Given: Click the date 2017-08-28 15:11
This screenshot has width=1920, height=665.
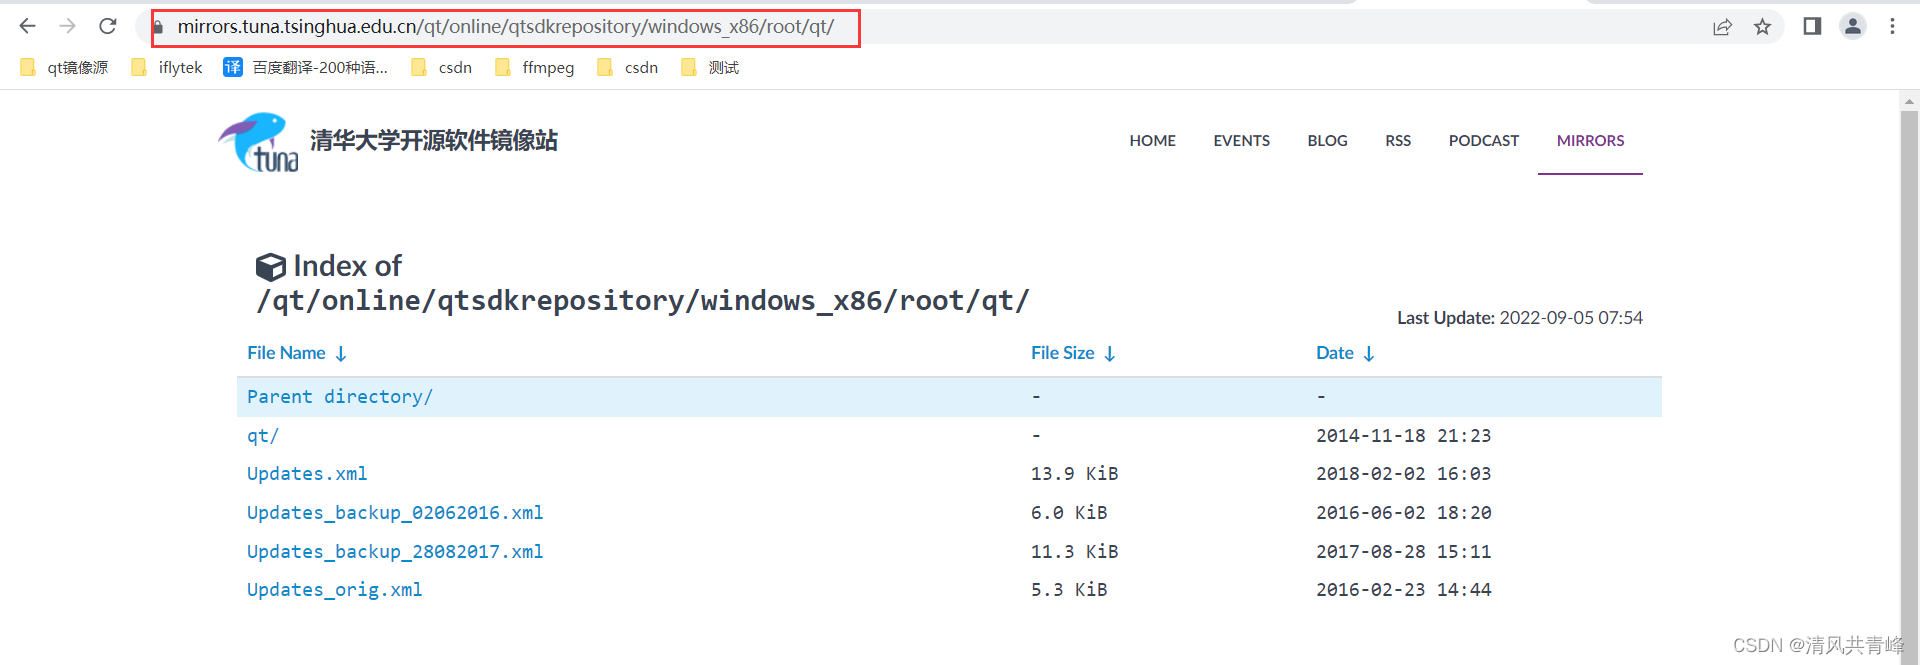Looking at the screenshot, I should tap(1404, 552).
